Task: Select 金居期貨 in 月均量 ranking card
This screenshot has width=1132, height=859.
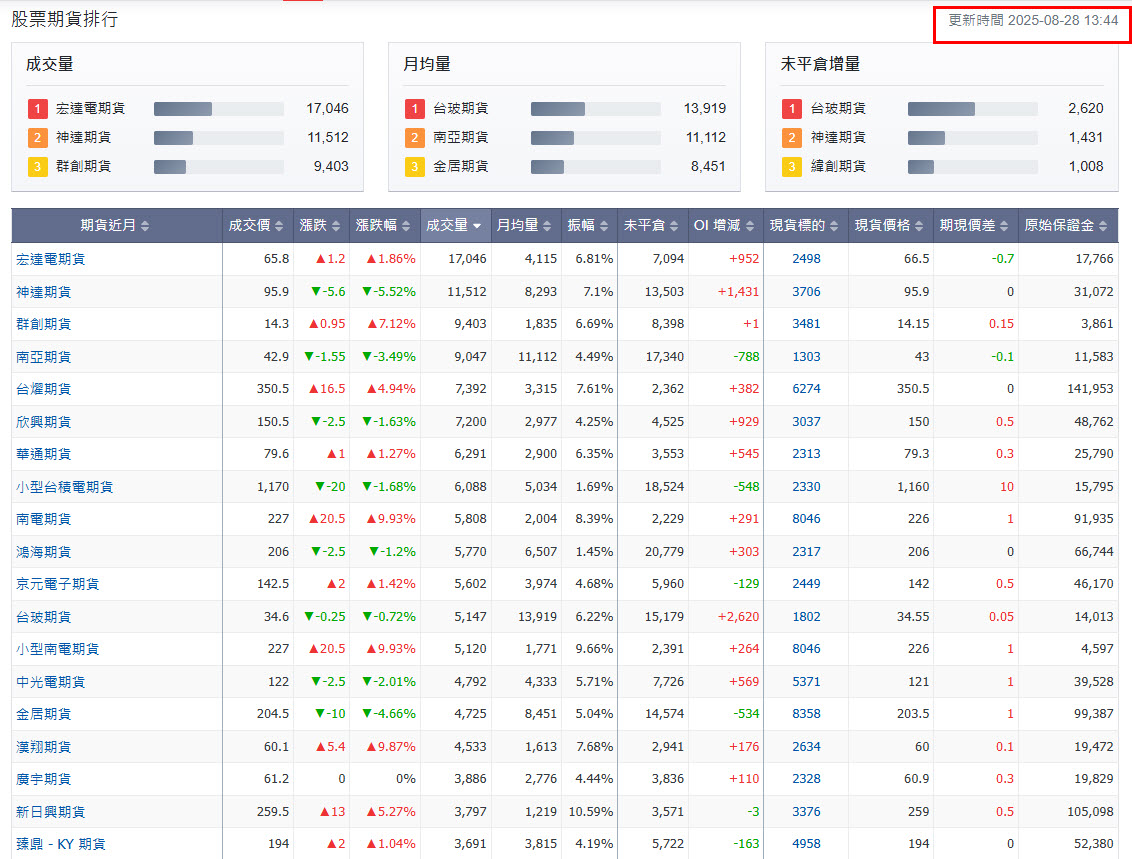Action: click(461, 166)
